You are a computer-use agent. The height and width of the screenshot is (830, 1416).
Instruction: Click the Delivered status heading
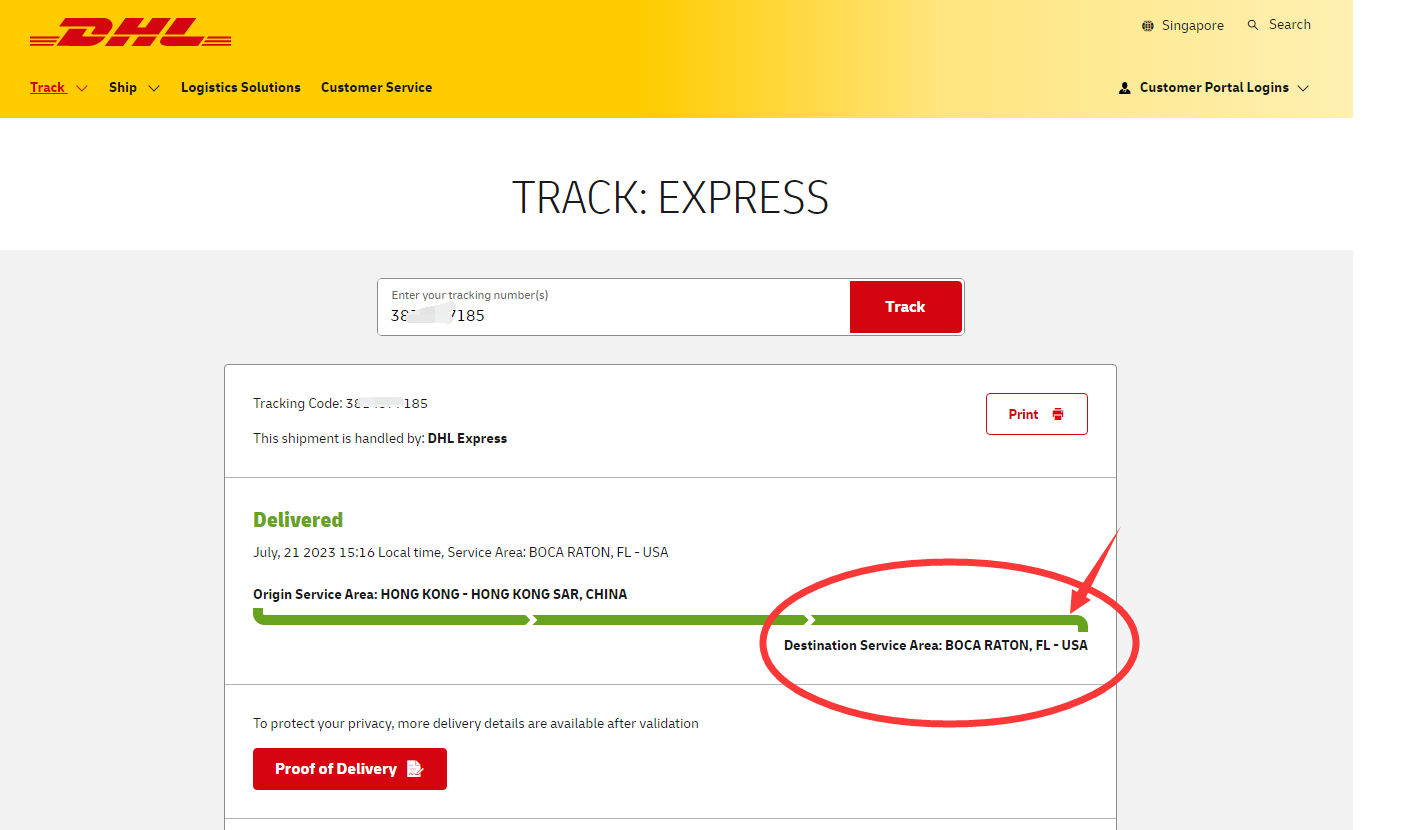(298, 519)
